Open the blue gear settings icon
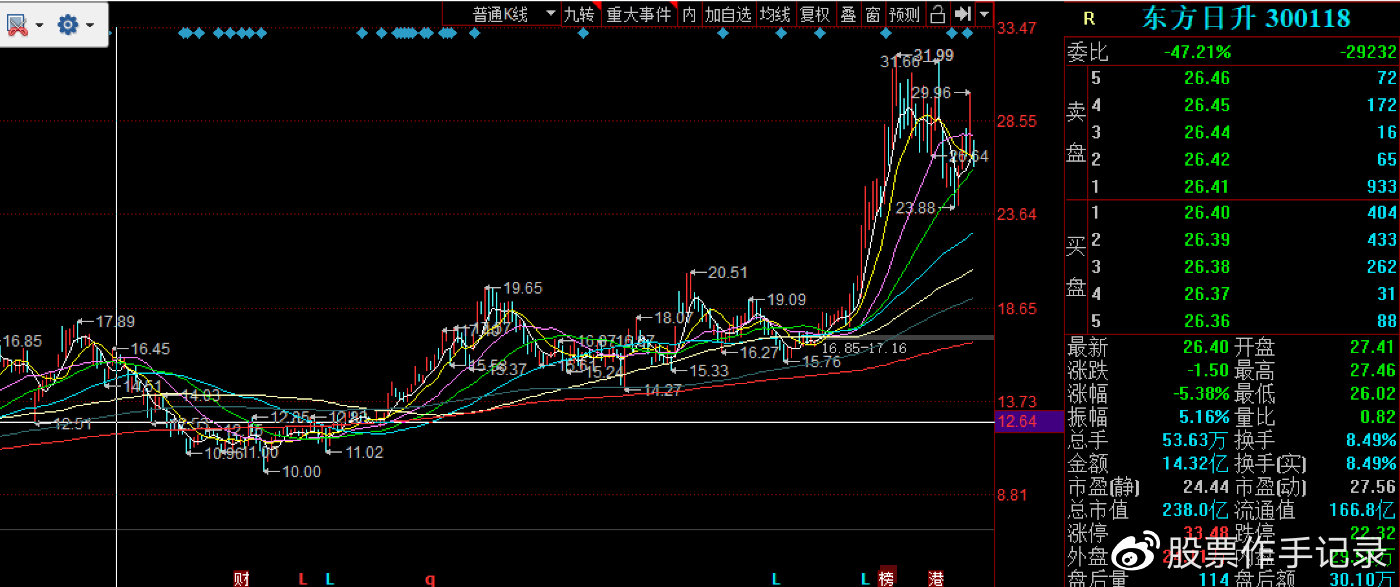The image size is (1400, 587). pos(68,24)
